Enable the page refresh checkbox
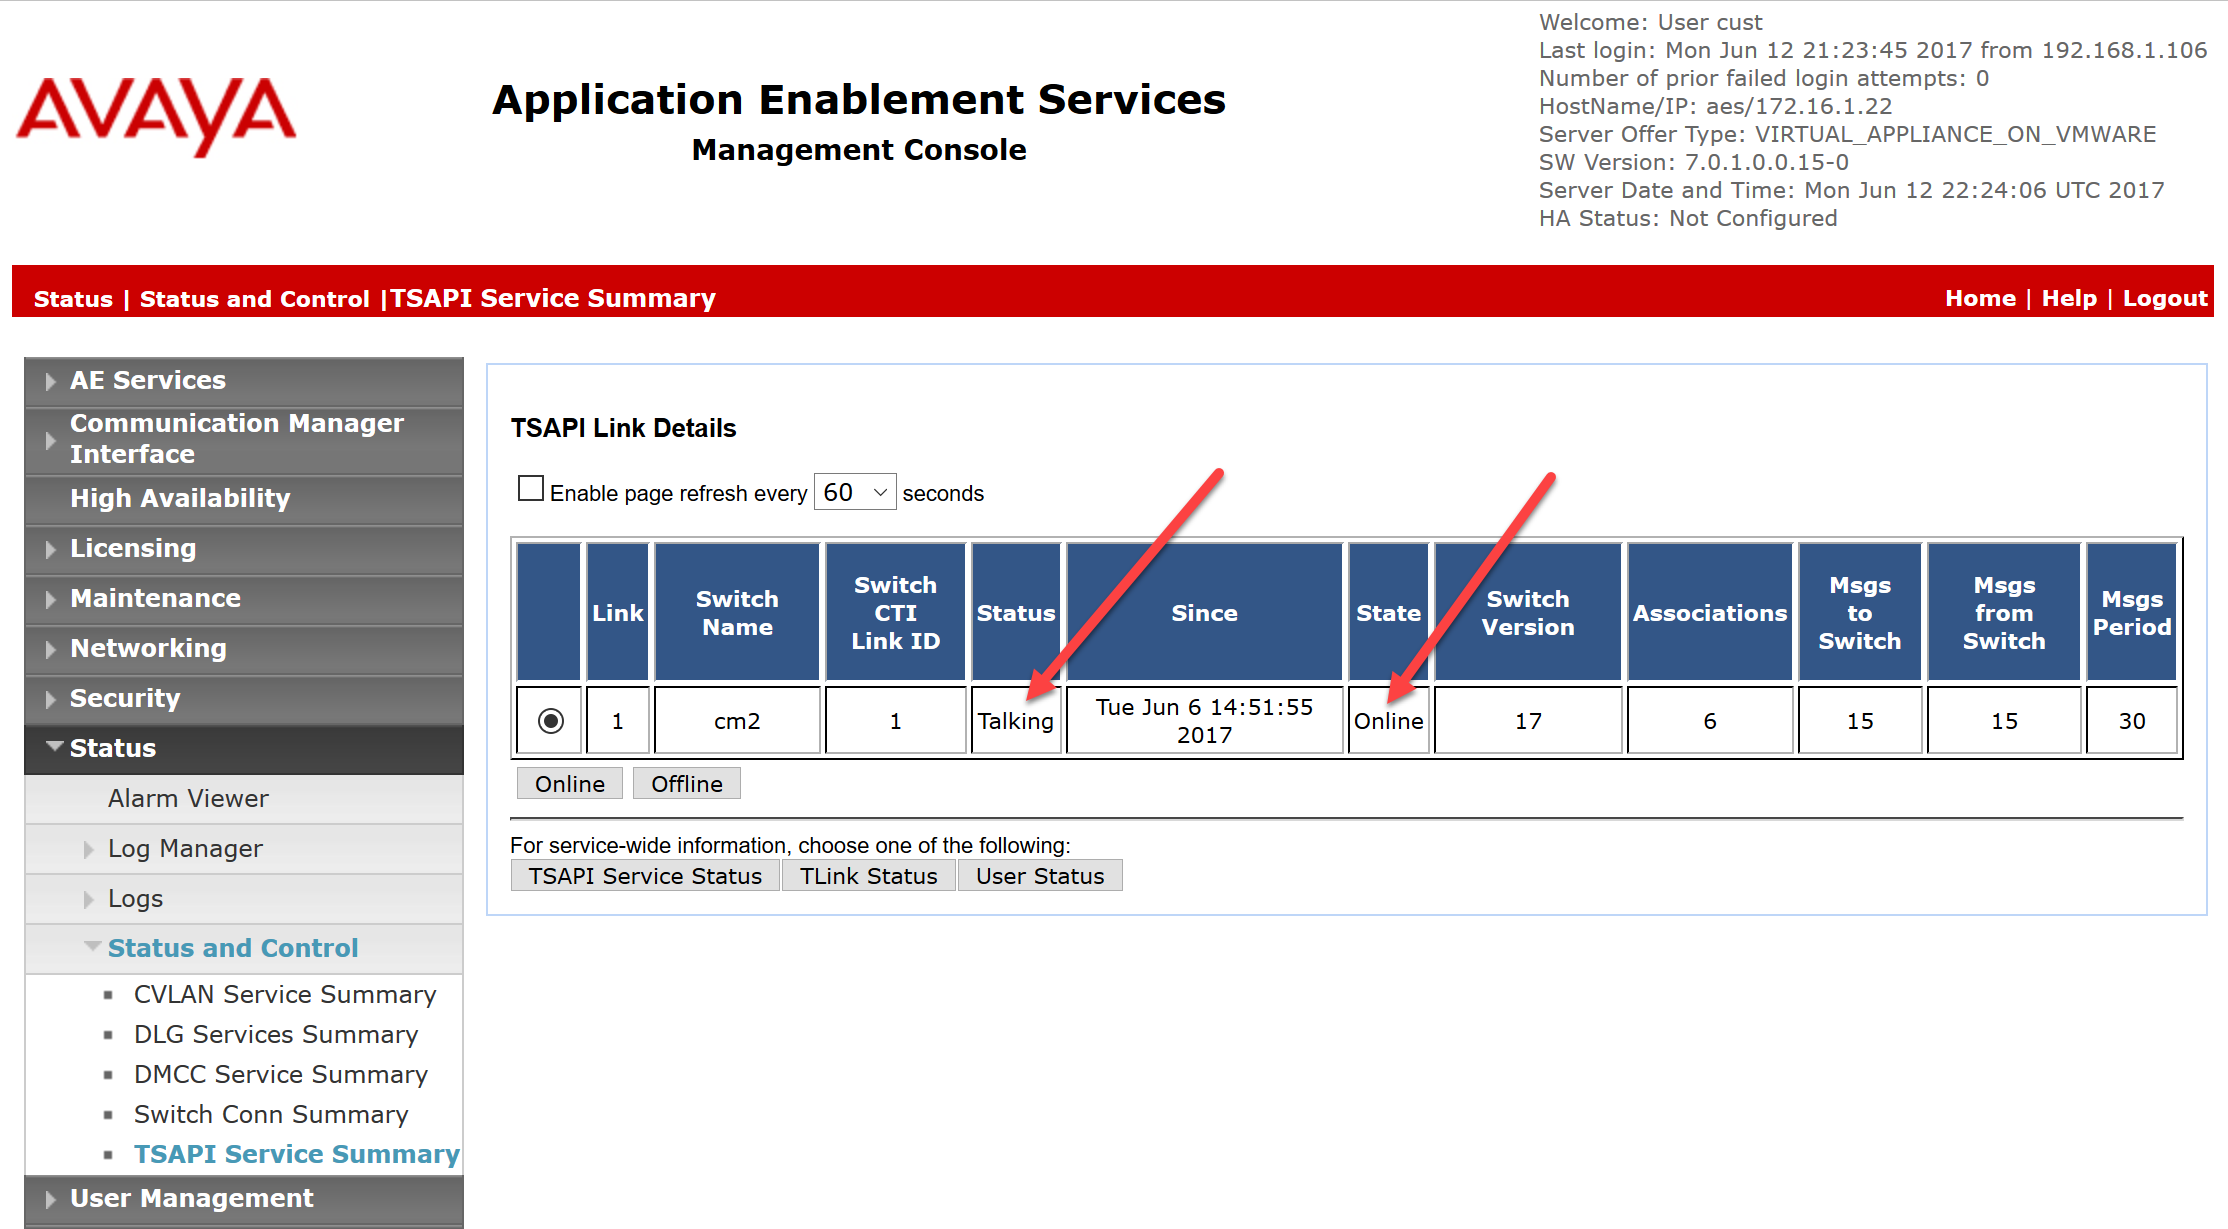Viewport: 2228px width, 1229px height. click(x=531, y=489)
